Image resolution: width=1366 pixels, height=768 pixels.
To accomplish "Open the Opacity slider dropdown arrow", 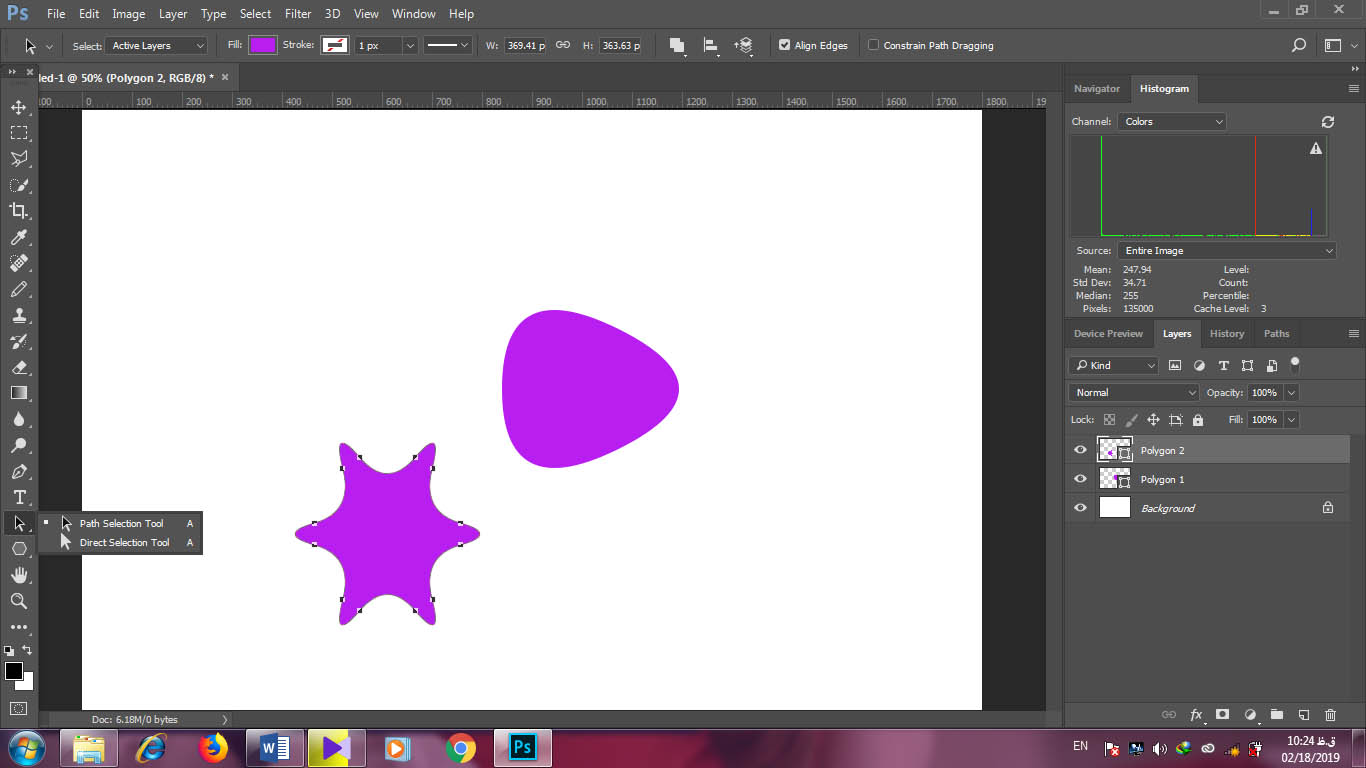I will coord(1291,393).
